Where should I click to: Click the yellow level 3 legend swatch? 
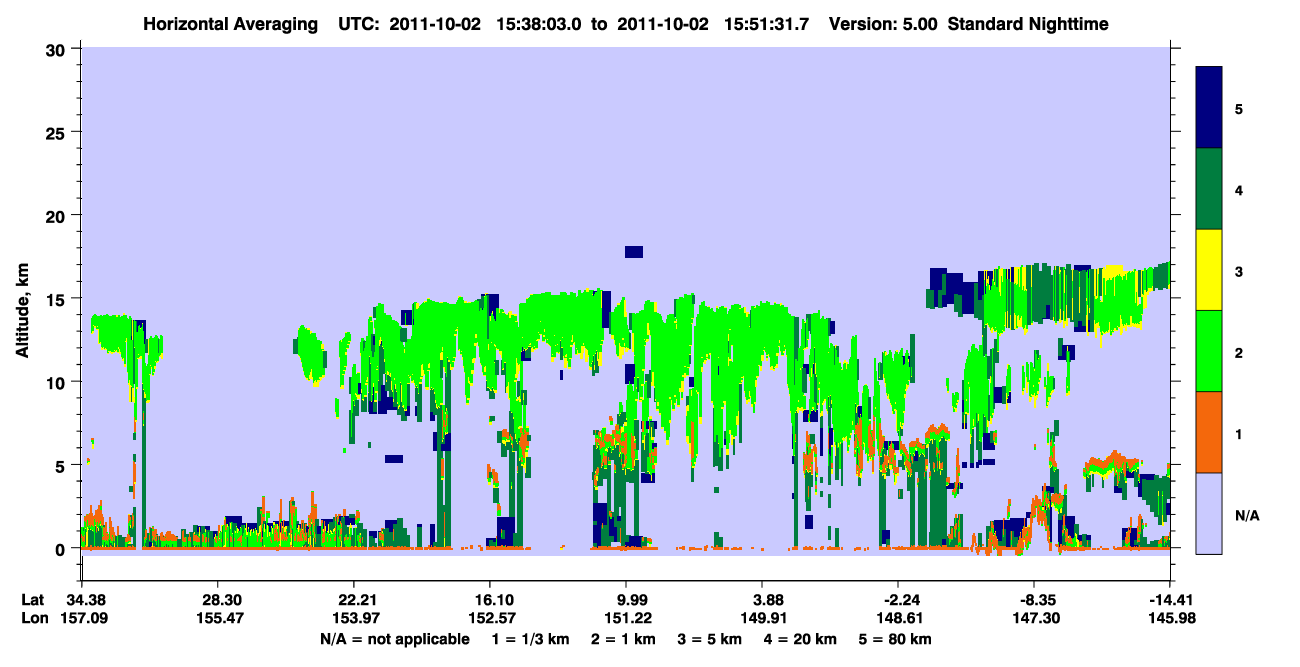tap(1209, 270)
